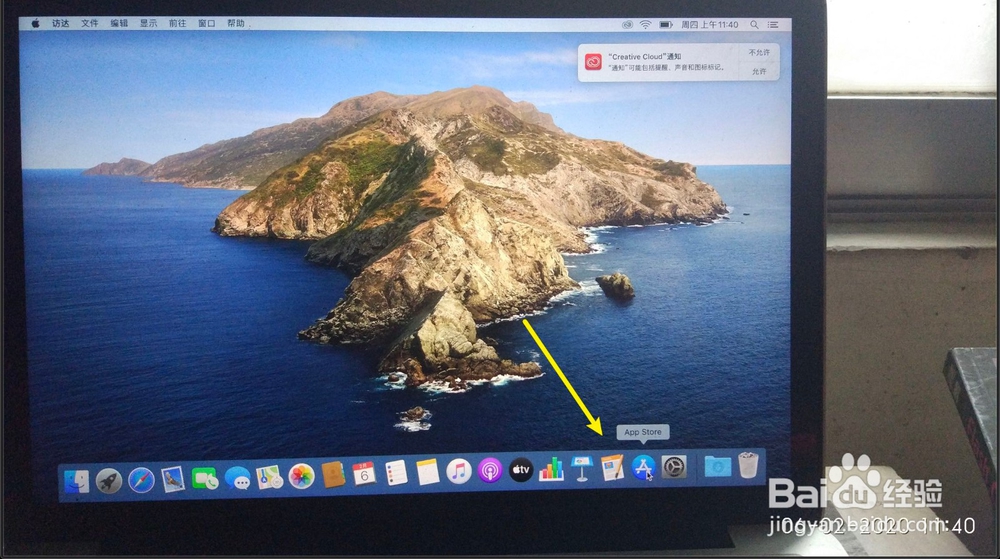This screenshot has width=1000, height=559.
Task: Open the Trash in the Dock
Action: [748, 465]
